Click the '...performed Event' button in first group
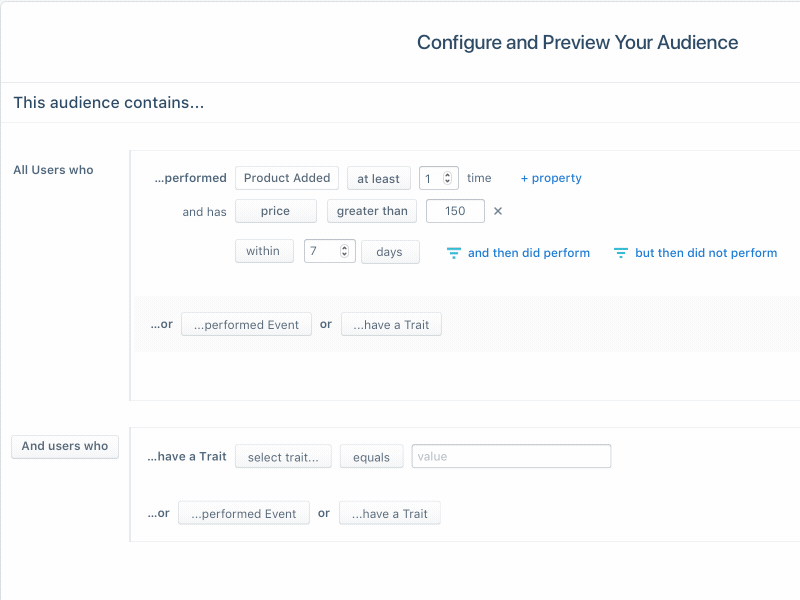This screenshot has width=800, height=600. pyautogui.click(x=246, y=324)
